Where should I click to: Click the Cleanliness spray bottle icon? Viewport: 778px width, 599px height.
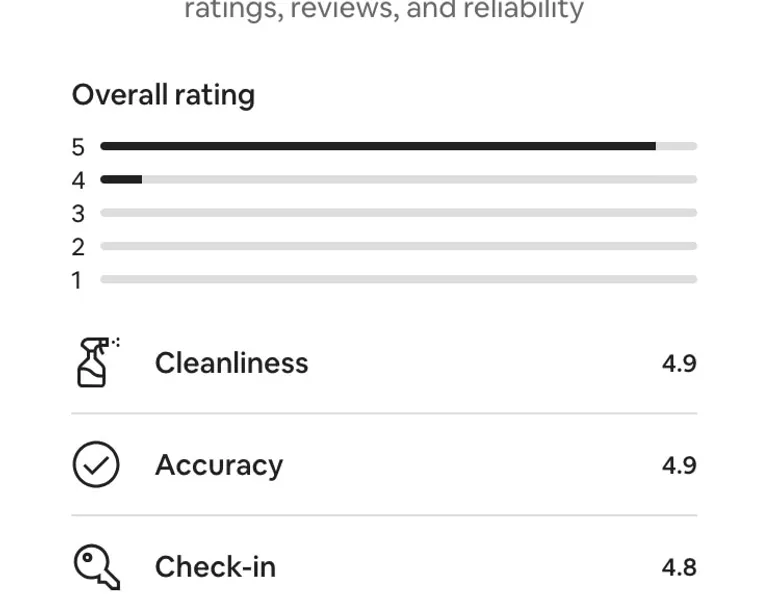click(x=95, y=362)
